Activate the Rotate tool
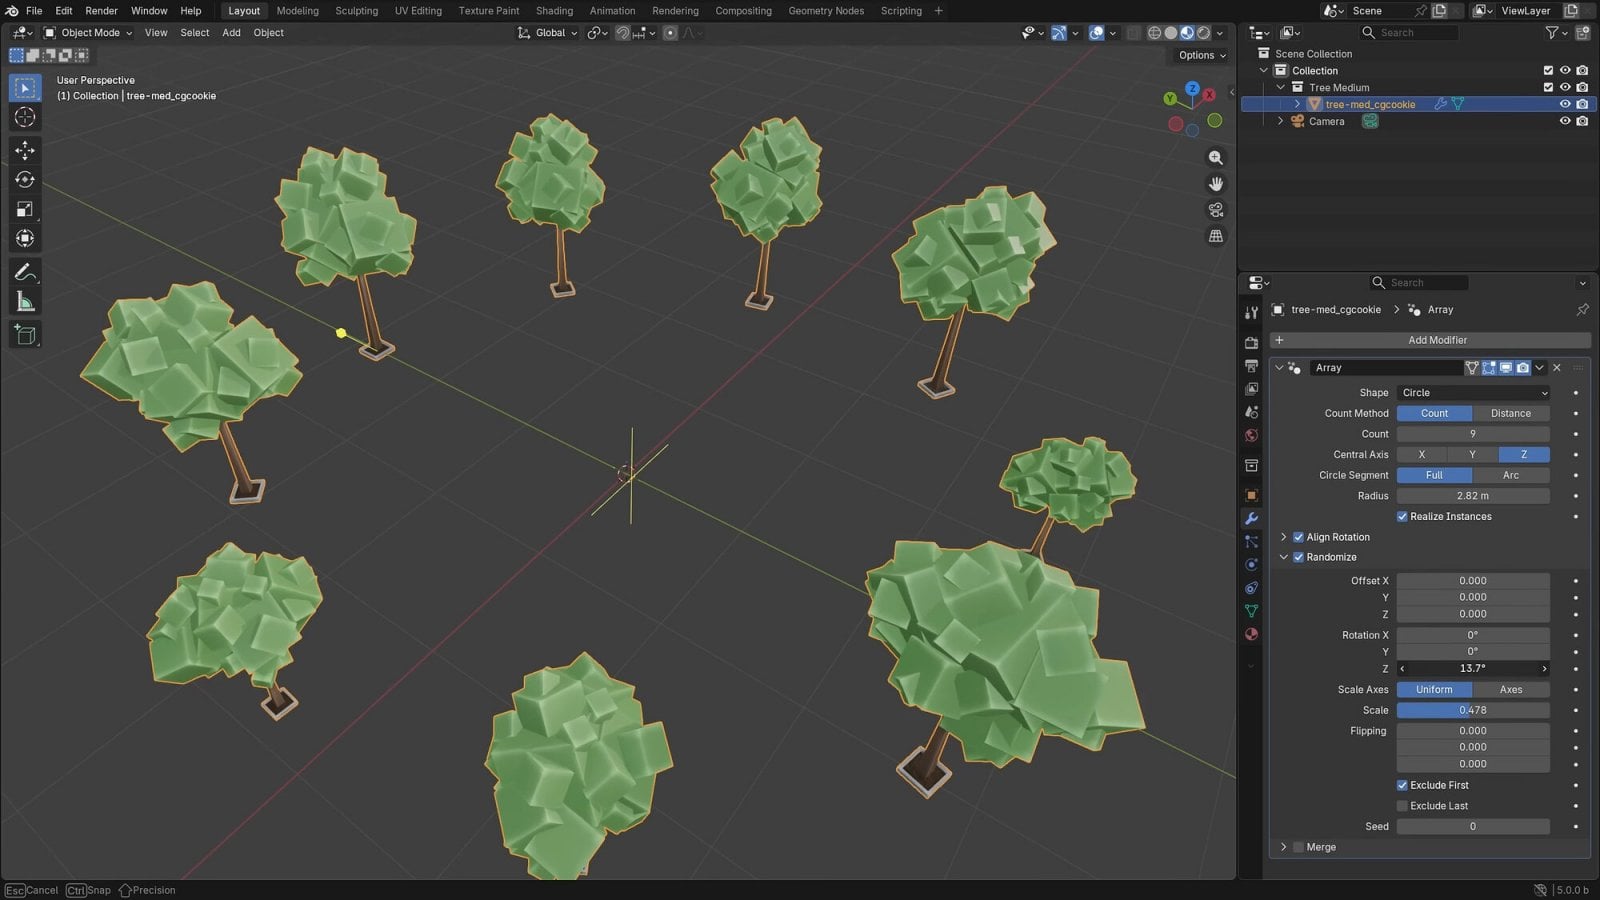 pos(24,179)
